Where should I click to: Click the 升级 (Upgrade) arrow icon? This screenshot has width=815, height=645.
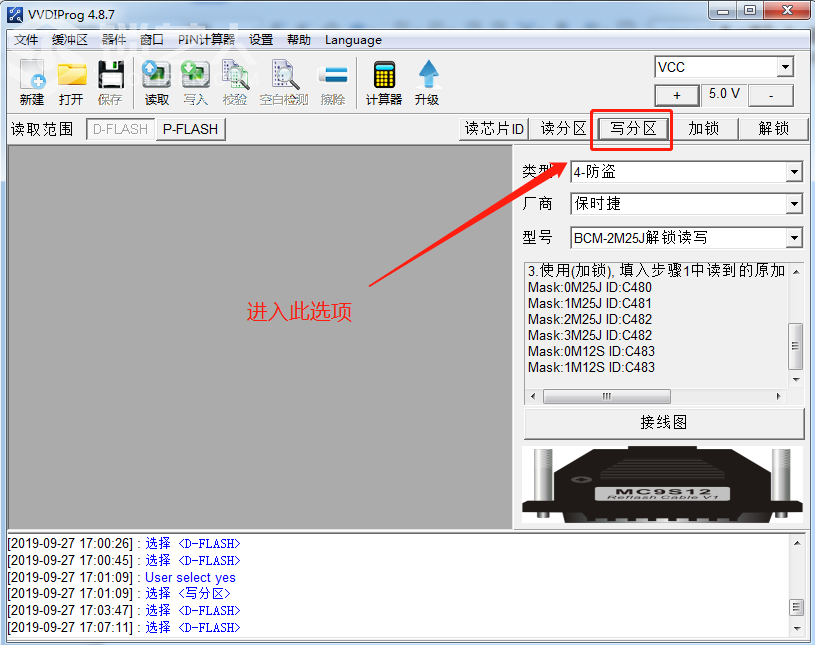coord(427,82)
